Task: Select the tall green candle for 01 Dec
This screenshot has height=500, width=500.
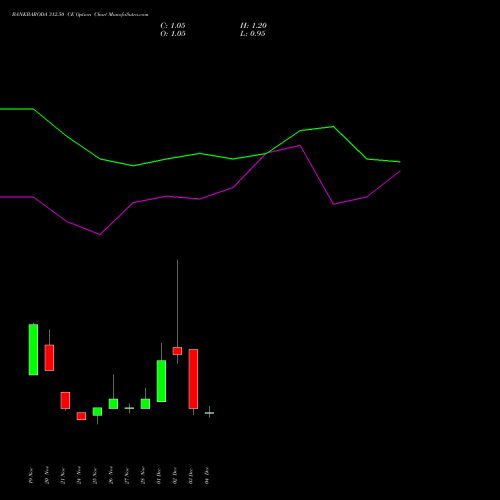Action: pos(161,381)
